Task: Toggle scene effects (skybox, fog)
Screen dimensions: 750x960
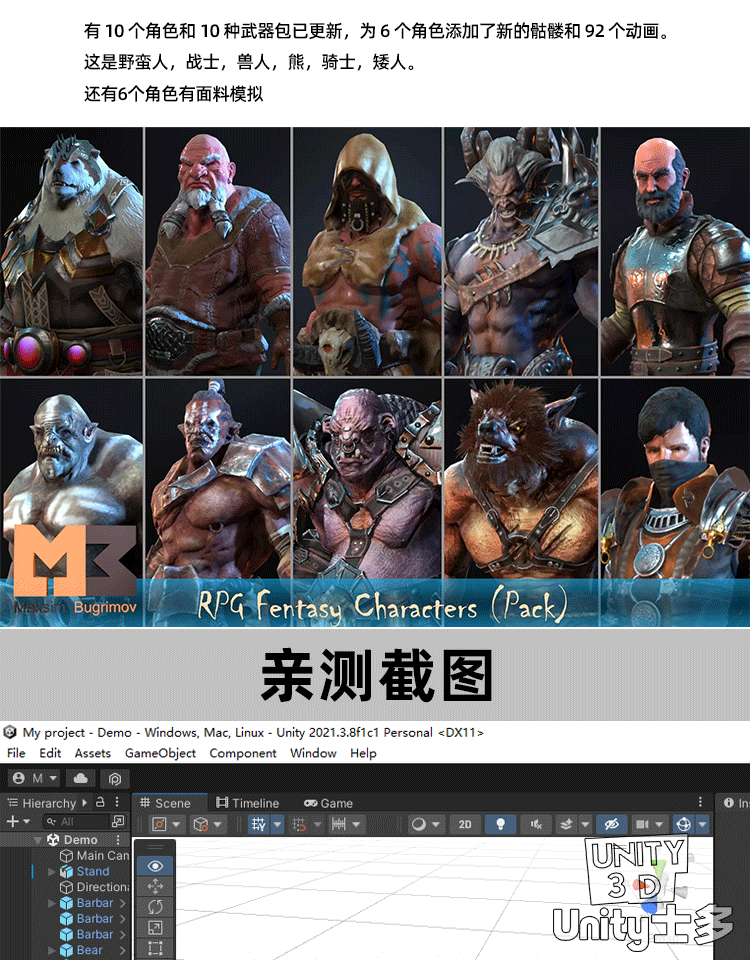Action: 566,824
